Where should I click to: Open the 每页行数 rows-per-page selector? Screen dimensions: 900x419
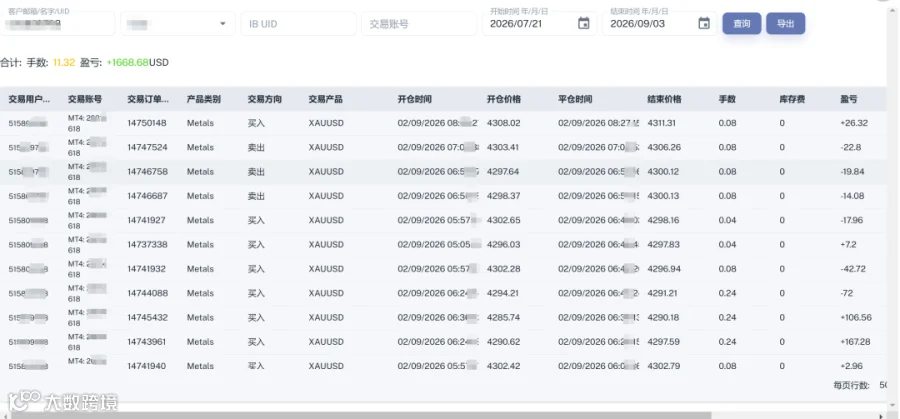[883, 385]
